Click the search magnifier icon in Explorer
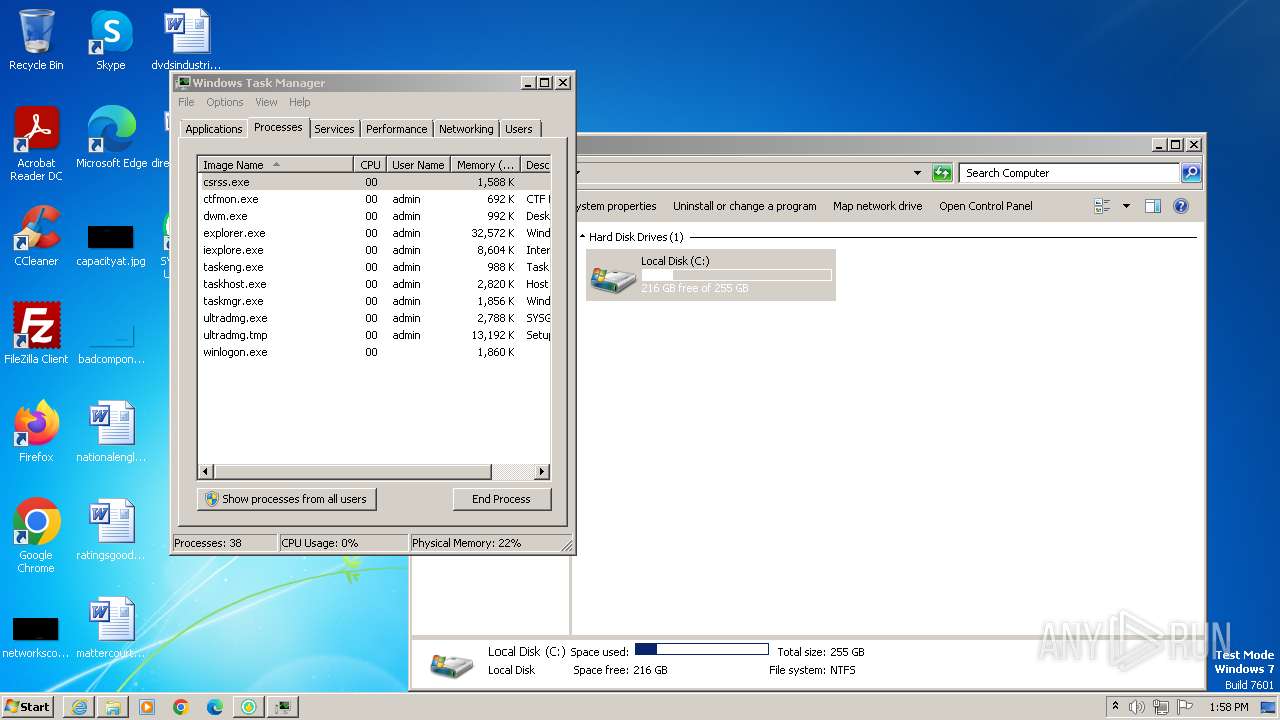Screen dimensions: 1280x720 [1190, 173]
